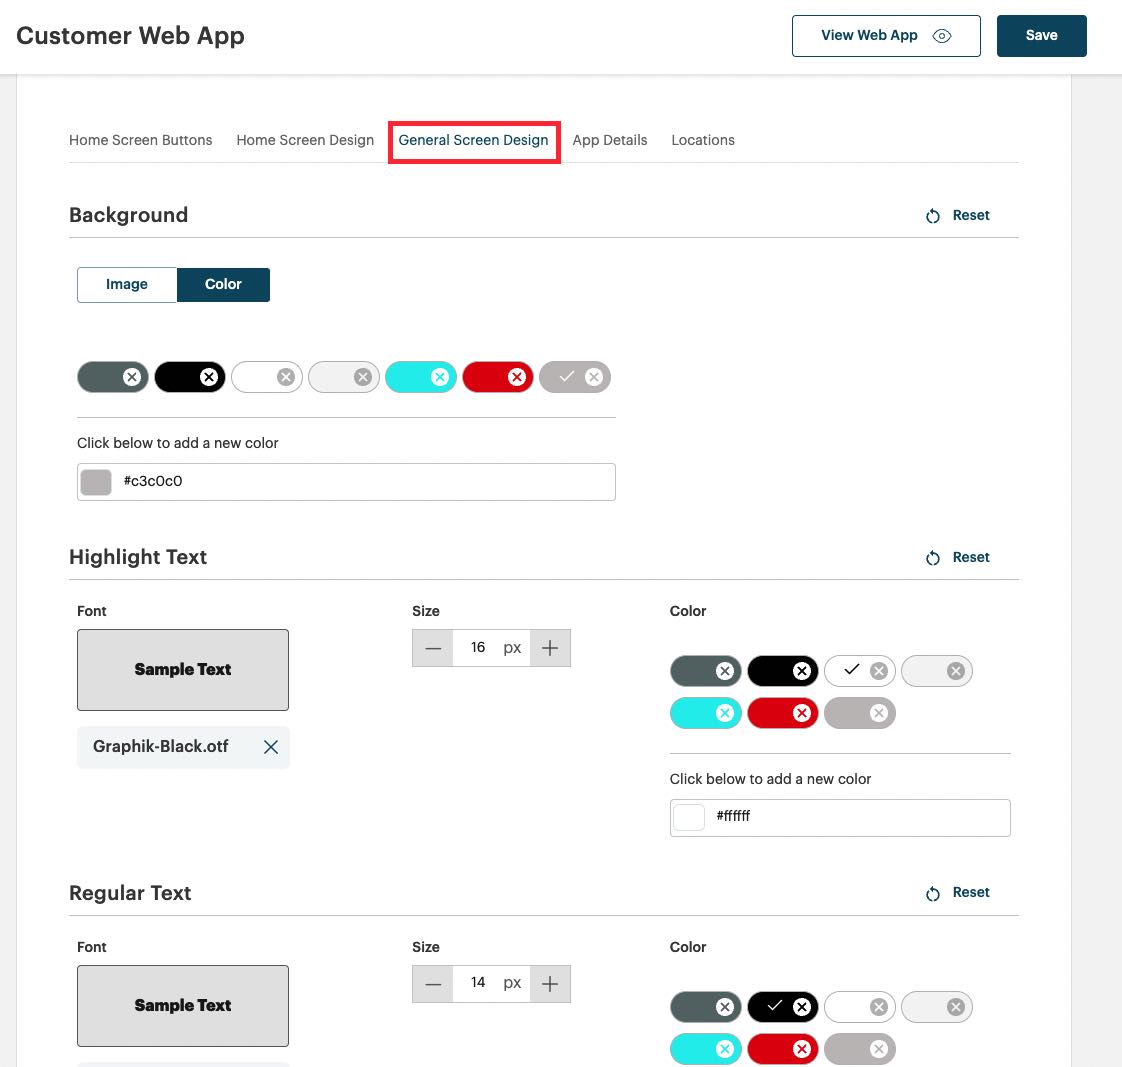Open the web app with View Web App
Screen dimensions: 1122x1067
(x=869, y=35)
